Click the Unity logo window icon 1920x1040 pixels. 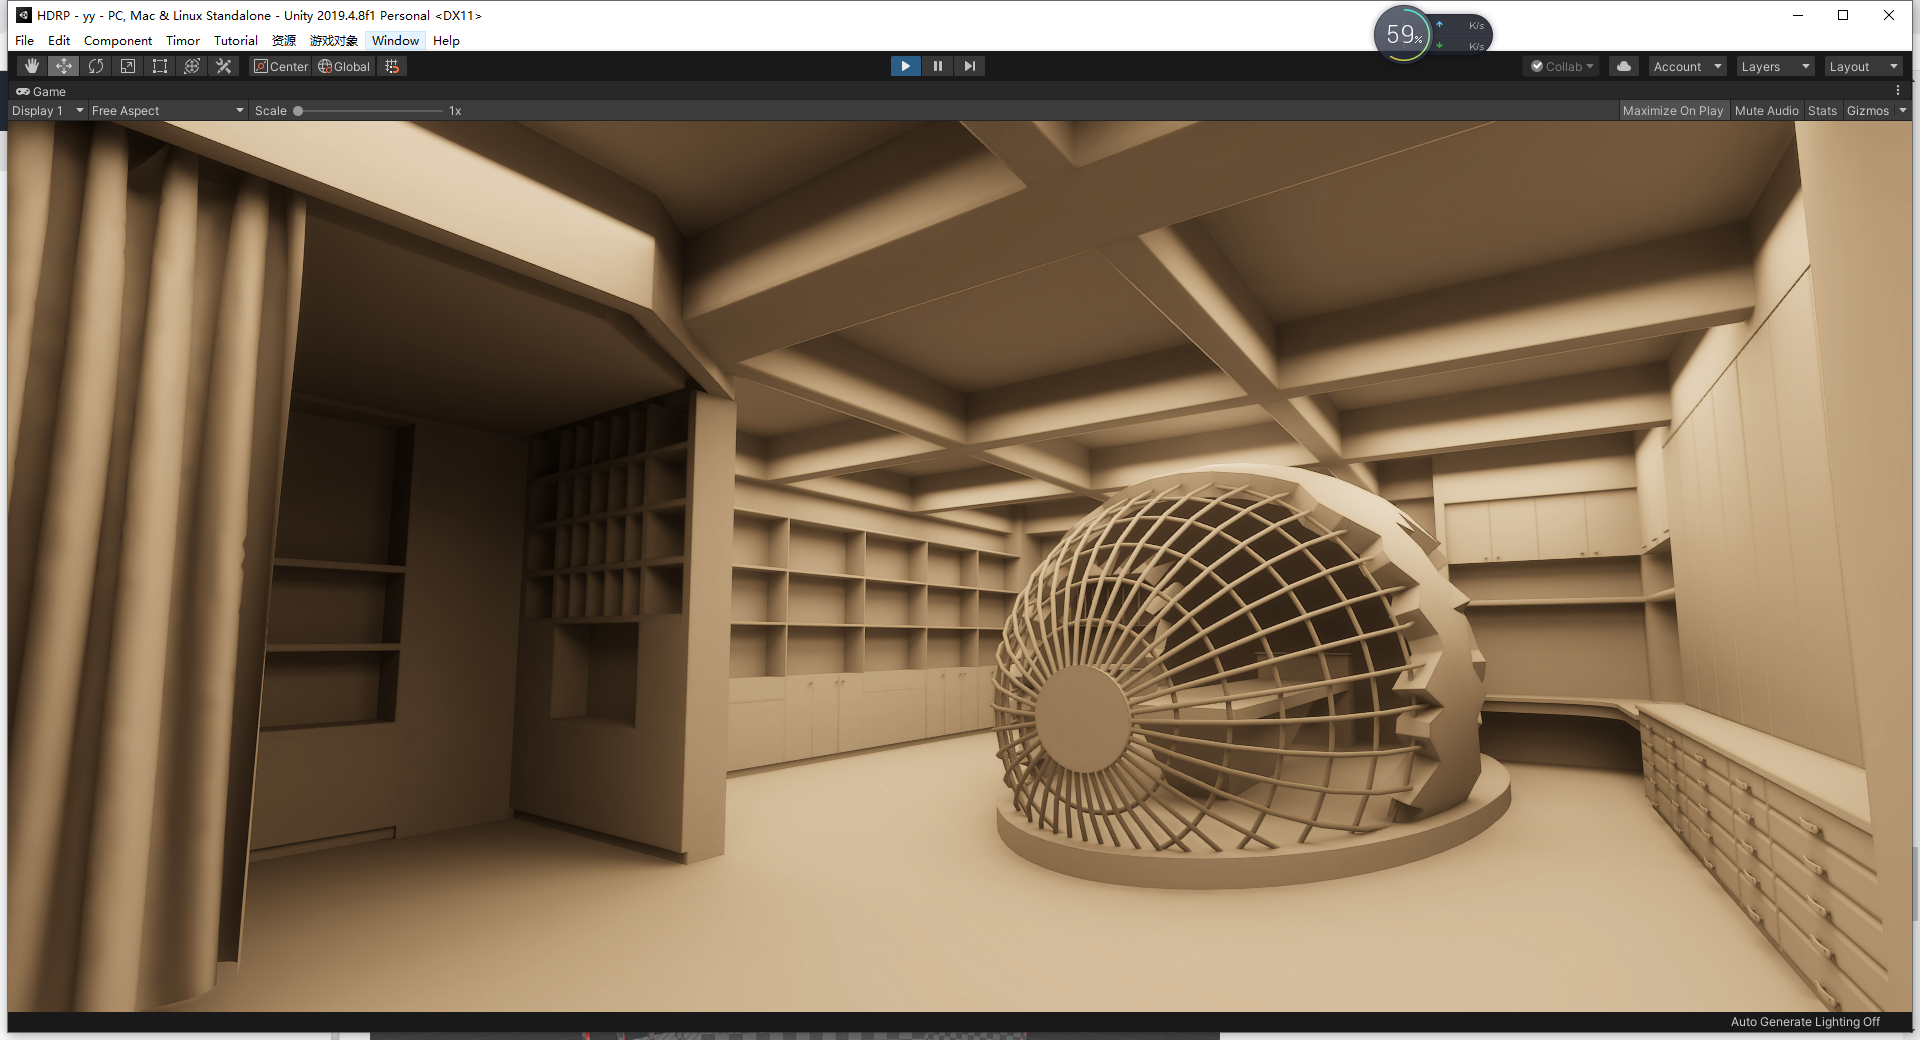click(x=23, y=15)
